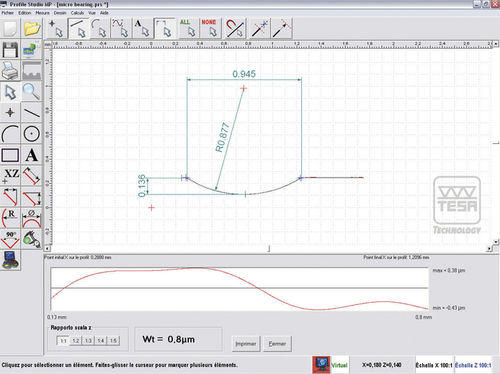The image size is (500, 374).
Task: Set z scale ratio to 1:4
Action: tap(101, 341)
